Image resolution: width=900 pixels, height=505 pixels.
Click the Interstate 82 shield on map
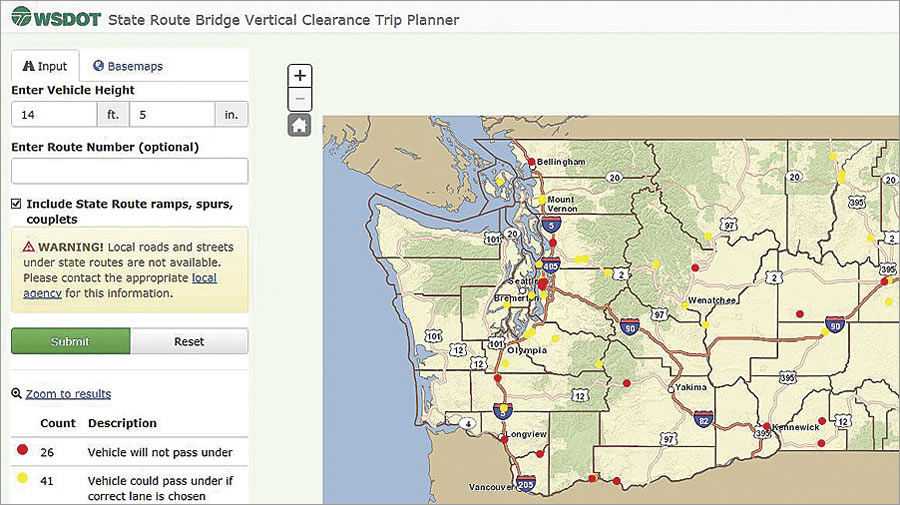point(703,419)
